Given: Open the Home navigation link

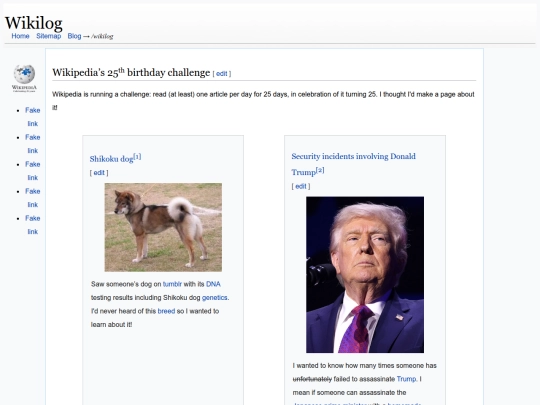Looking at the screenshot, I should (x=20, y=36).
